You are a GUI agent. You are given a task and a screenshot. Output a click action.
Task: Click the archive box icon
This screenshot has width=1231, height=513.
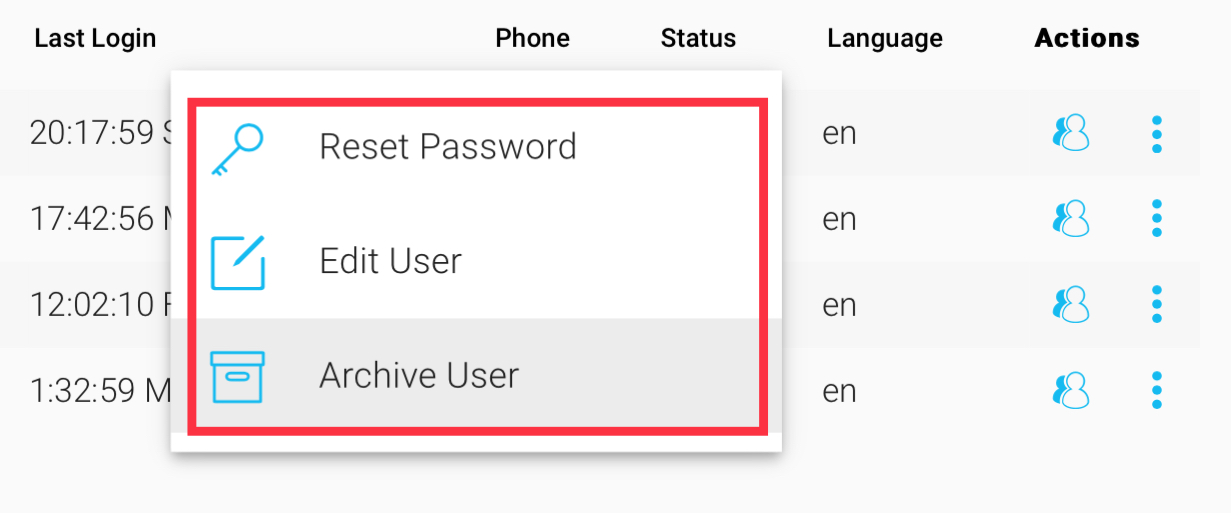pyautogui.click(x=238, y=376)
